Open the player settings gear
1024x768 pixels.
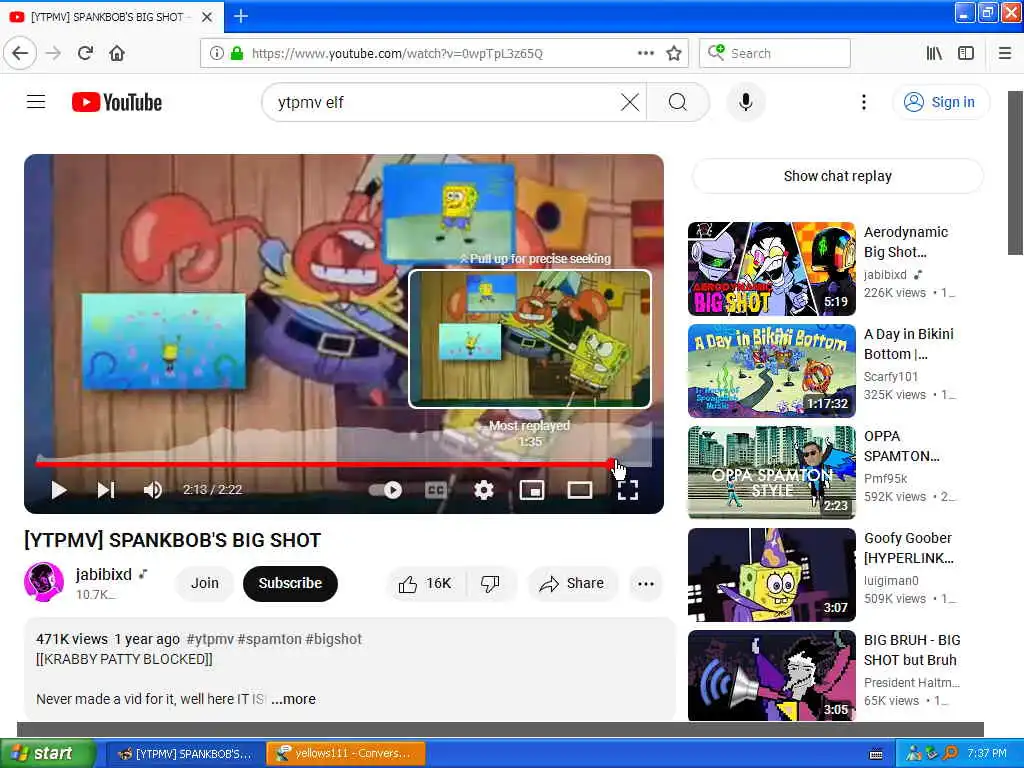coord(483,490)
